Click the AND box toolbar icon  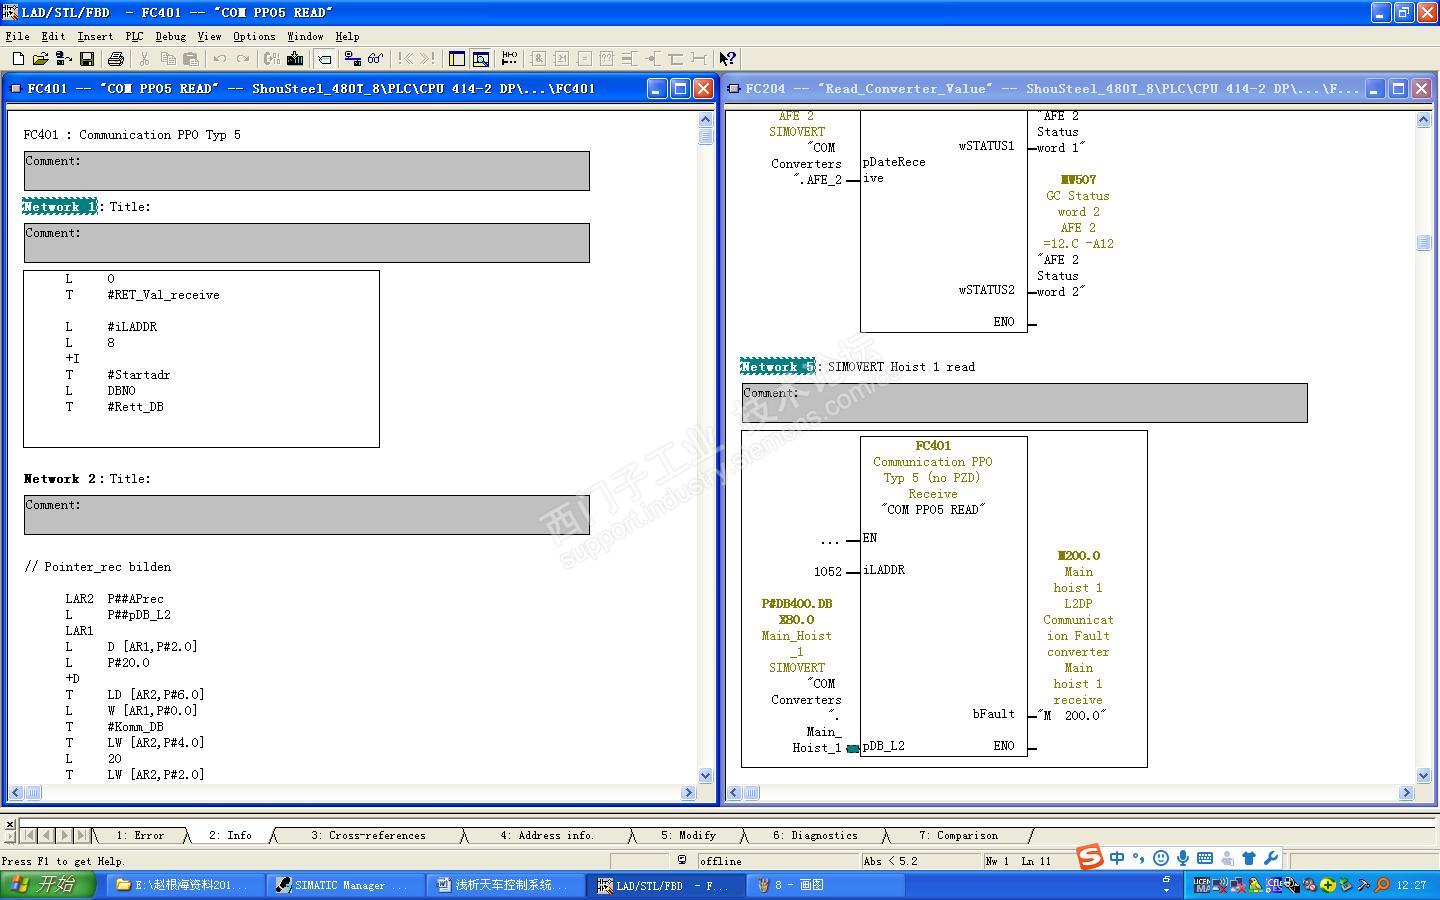point(538,59)
